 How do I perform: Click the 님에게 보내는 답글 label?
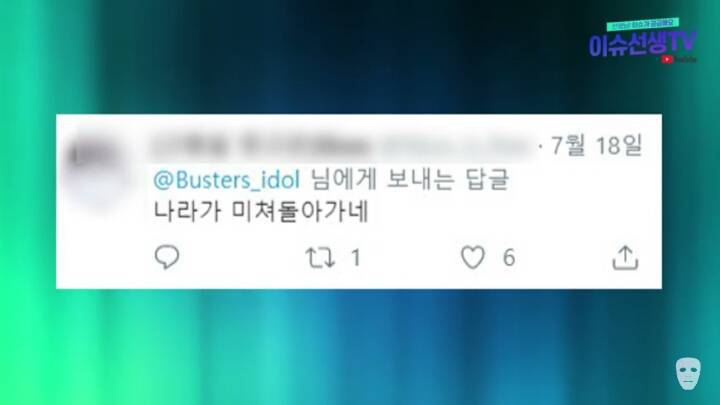click(x=410, y=180)
